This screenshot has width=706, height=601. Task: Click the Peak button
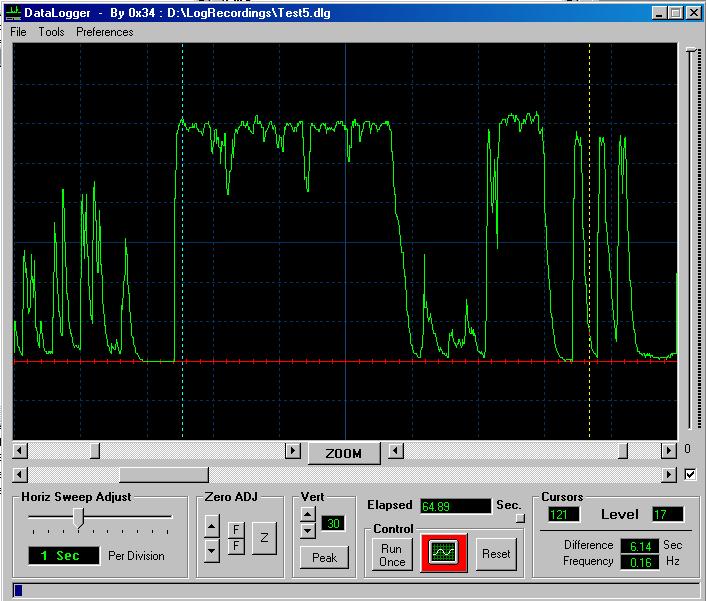[x=324, y=558]
